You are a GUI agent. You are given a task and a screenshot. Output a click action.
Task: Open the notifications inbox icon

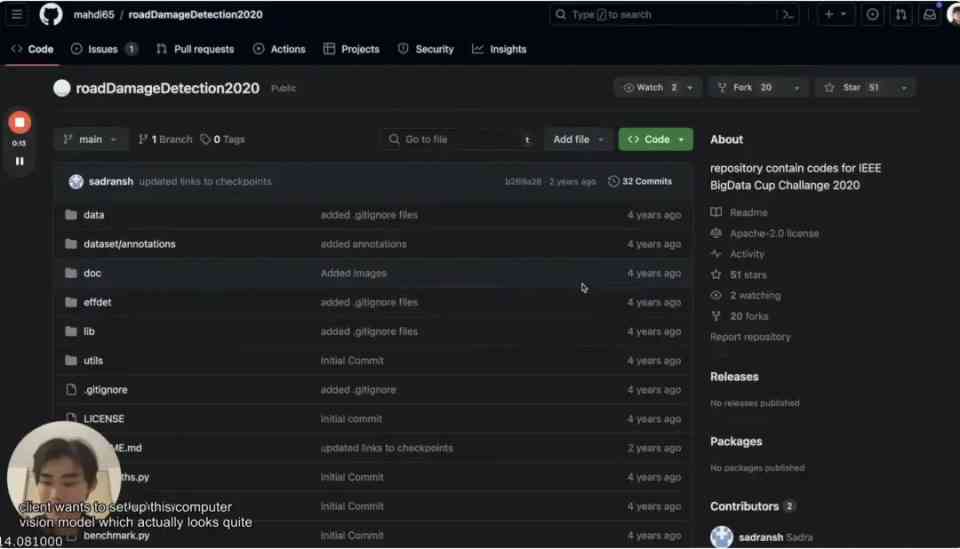click(929, 15)
